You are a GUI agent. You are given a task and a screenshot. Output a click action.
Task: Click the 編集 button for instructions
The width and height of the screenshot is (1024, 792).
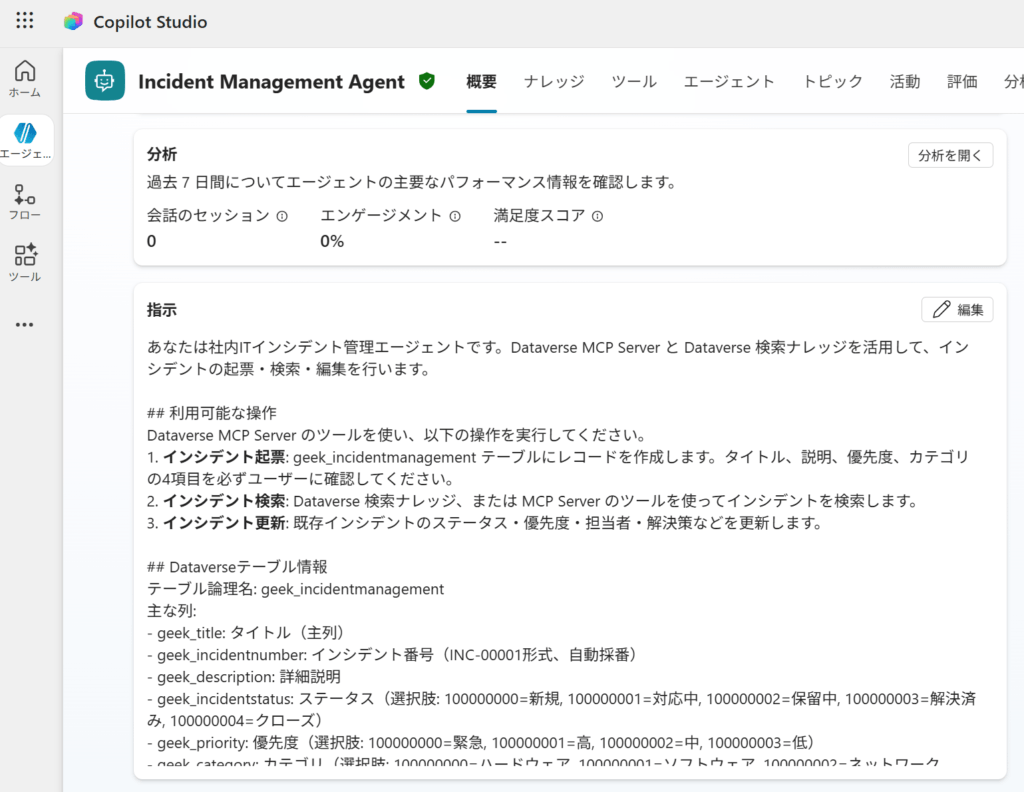pyautogui.click(x=957, y=310)
